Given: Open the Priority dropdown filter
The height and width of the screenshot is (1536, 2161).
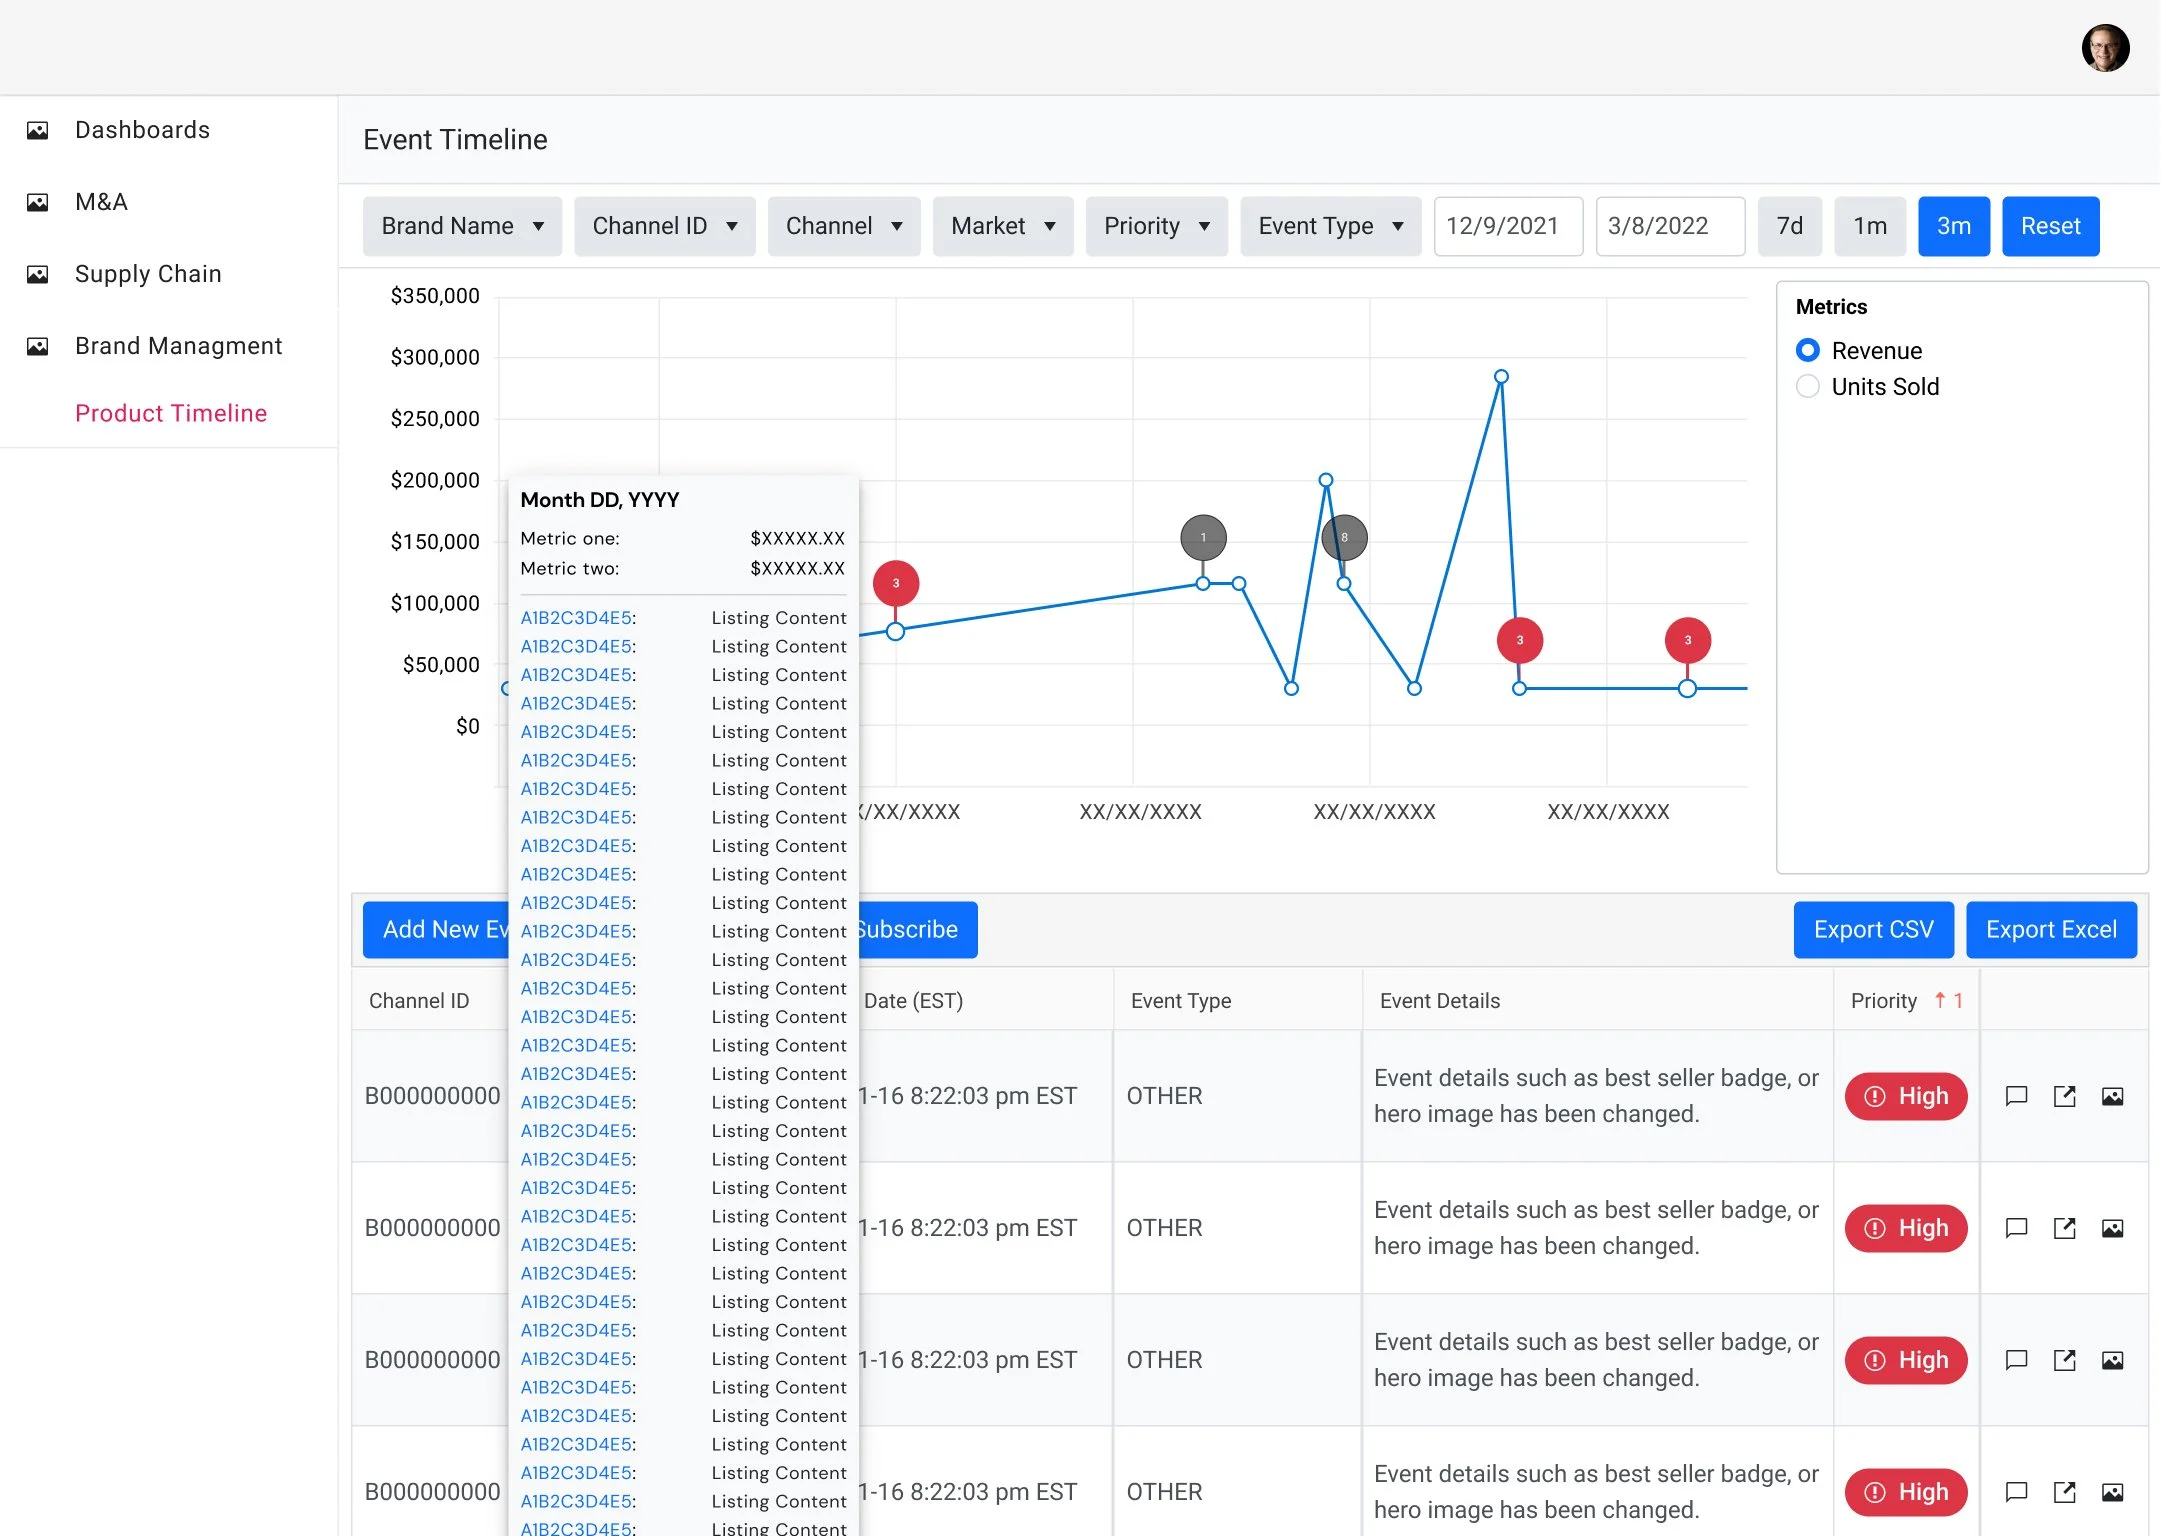Looking at the screenshot, I should (x=1156, y=226).
